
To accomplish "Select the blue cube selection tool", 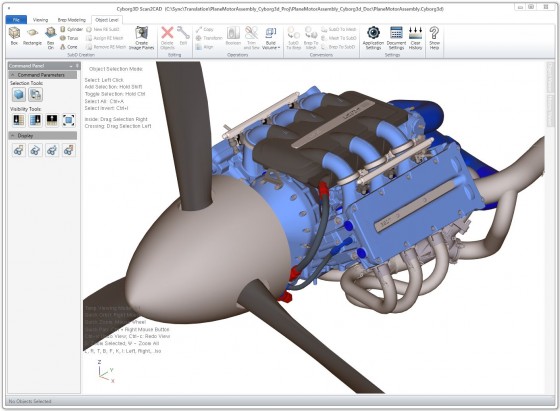I will pos(19,95).
